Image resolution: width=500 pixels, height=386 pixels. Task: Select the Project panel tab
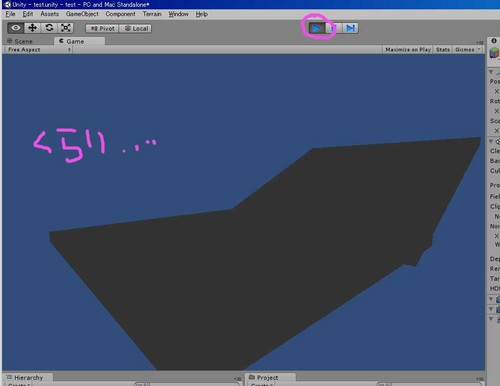267,378
